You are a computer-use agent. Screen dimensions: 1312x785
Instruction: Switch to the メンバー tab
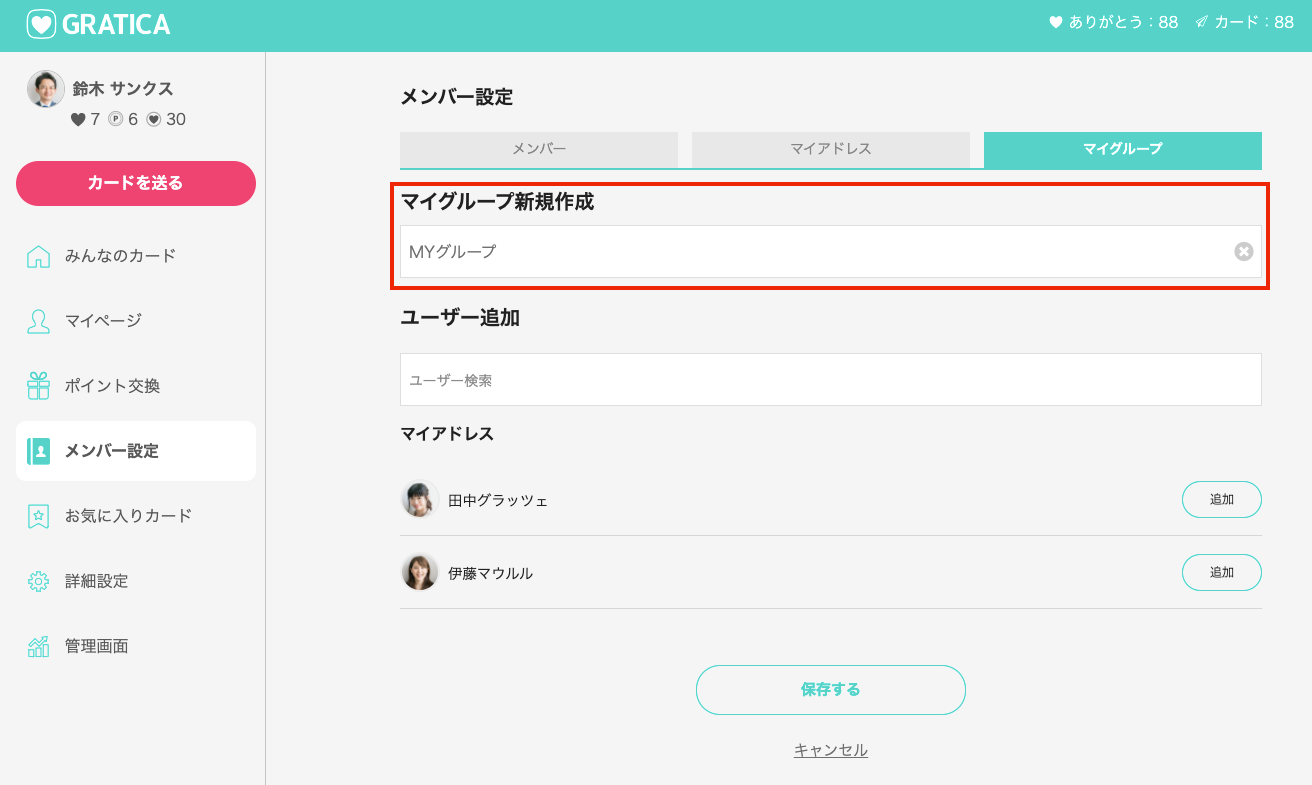(539, 149)
